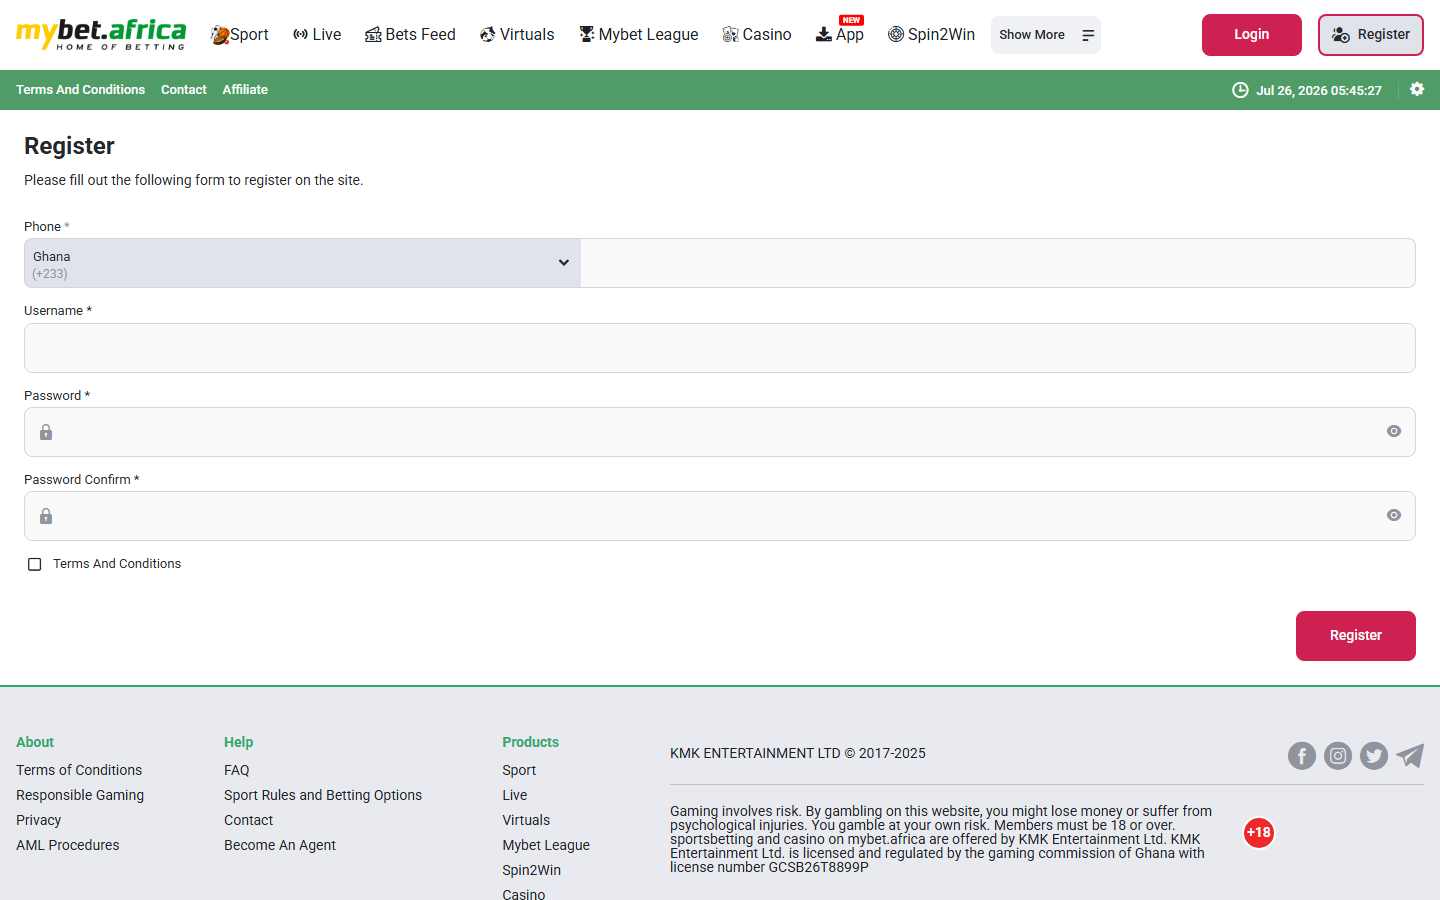Open the Instagram social icon
Image resolution: width=1440 pixels, height=900 pixels.
[1338, 756]
